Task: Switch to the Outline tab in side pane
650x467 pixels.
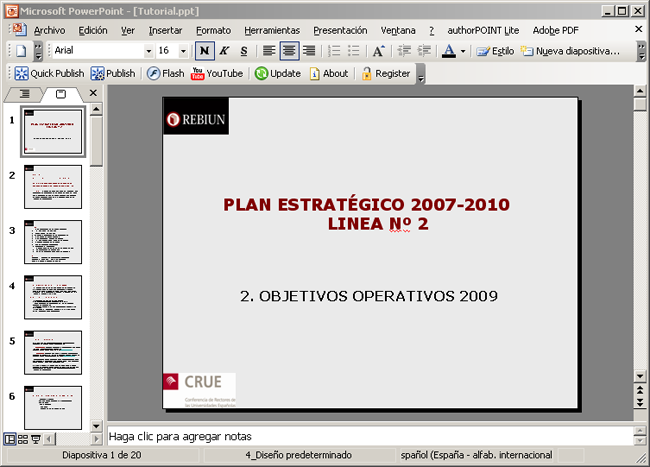Action: (x=24, y=94)
